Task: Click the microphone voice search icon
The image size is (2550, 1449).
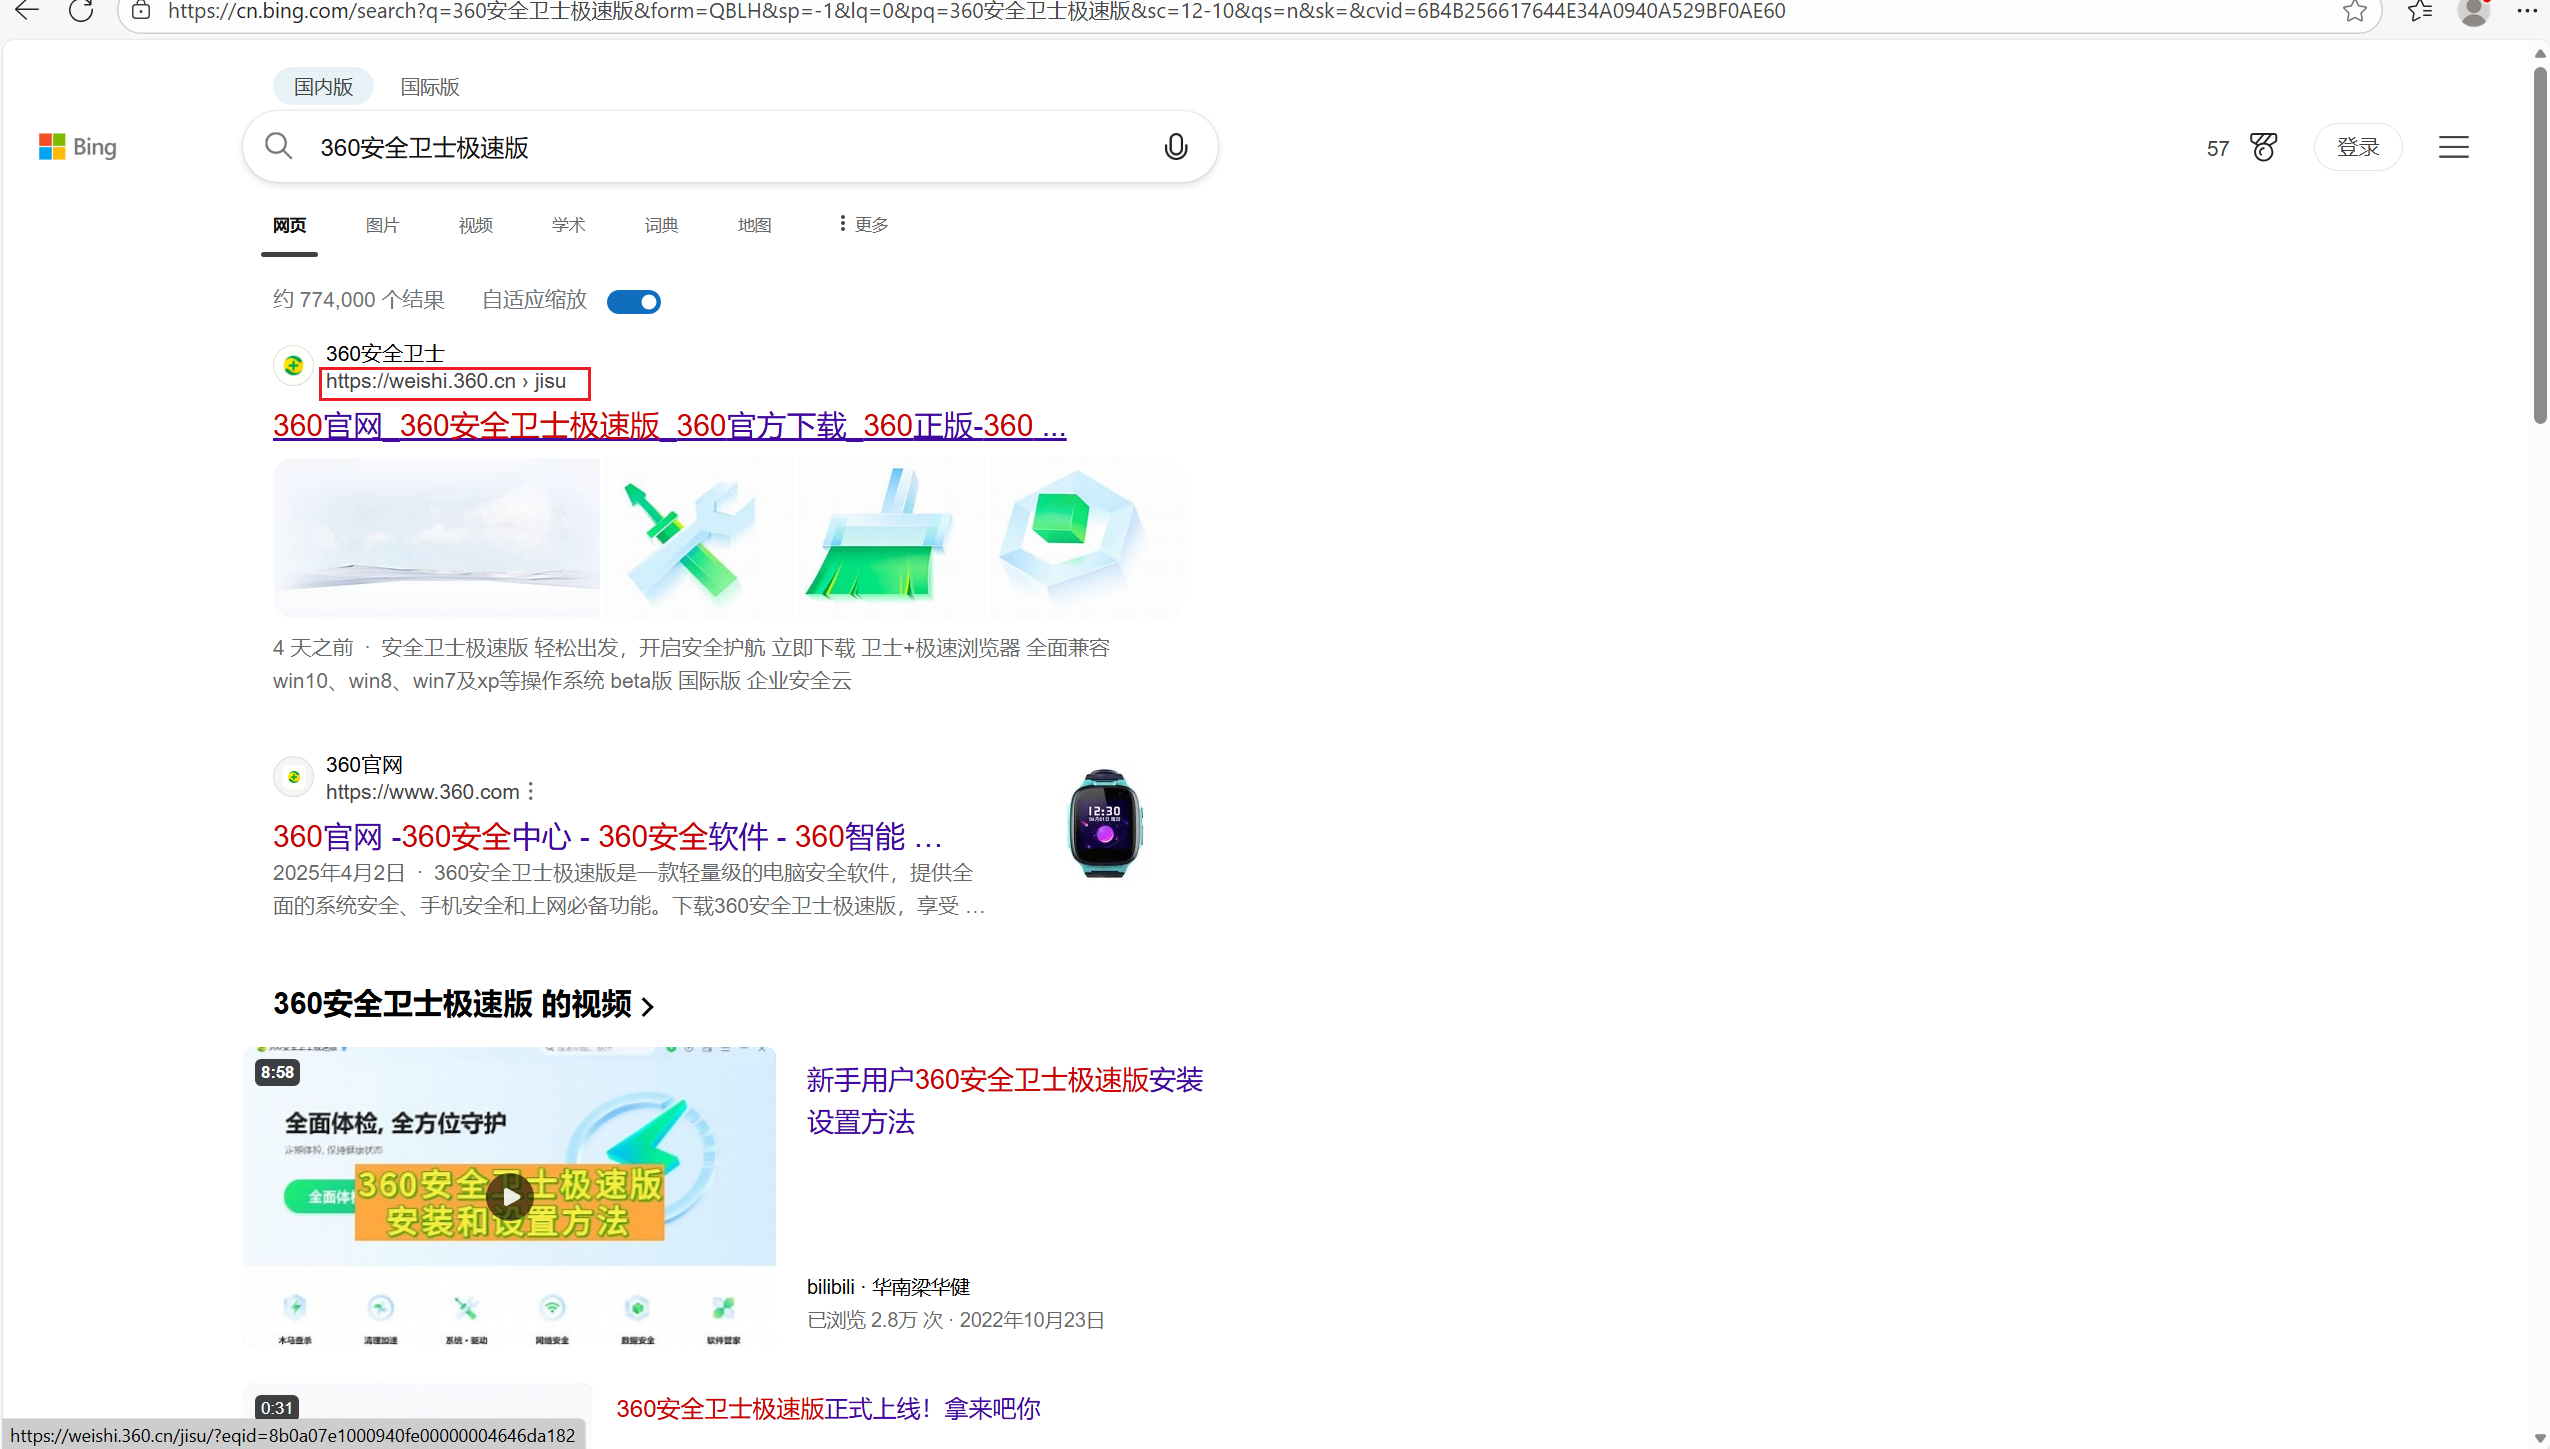Action: coord(1176,147)
